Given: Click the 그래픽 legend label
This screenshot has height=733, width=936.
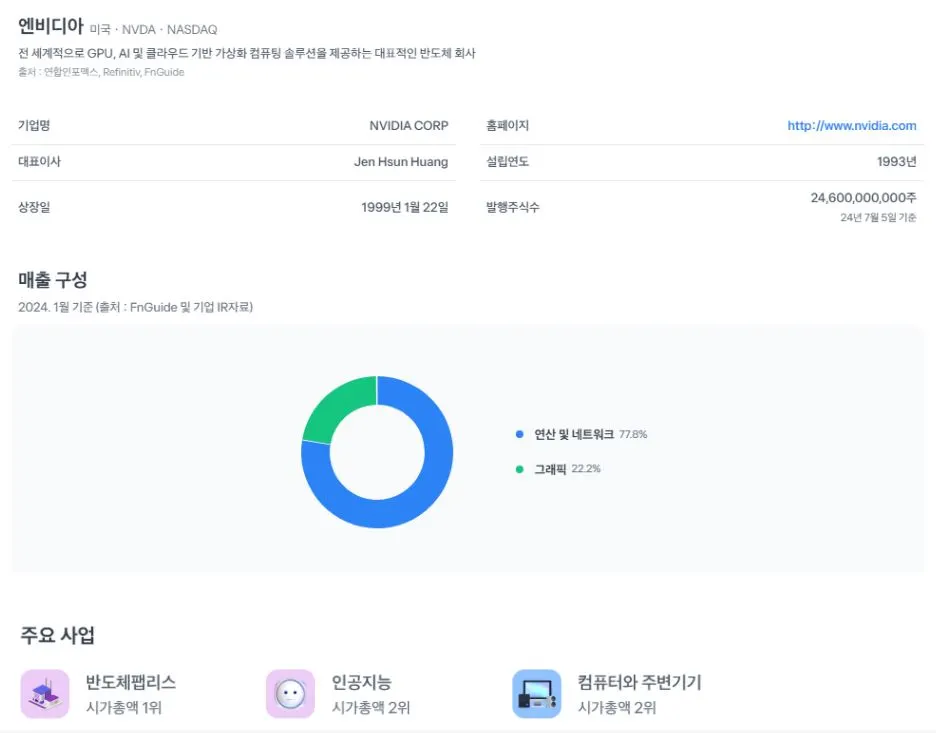Looking at the screenshot, I should [550, 469].
